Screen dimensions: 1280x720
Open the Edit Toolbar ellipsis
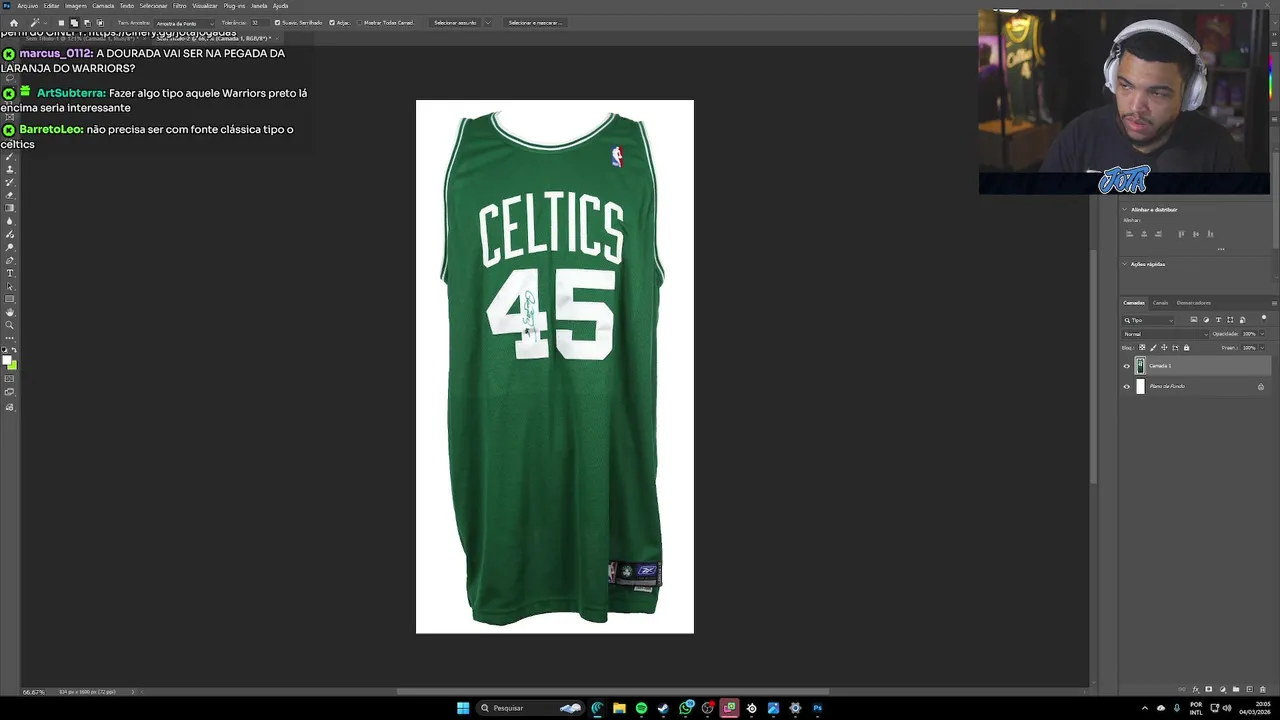click(10, 338)
